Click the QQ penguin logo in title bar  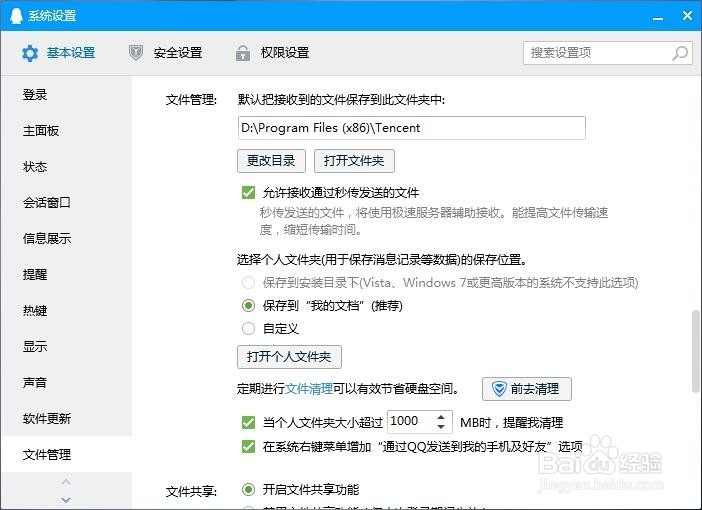(x=16, y=16)
